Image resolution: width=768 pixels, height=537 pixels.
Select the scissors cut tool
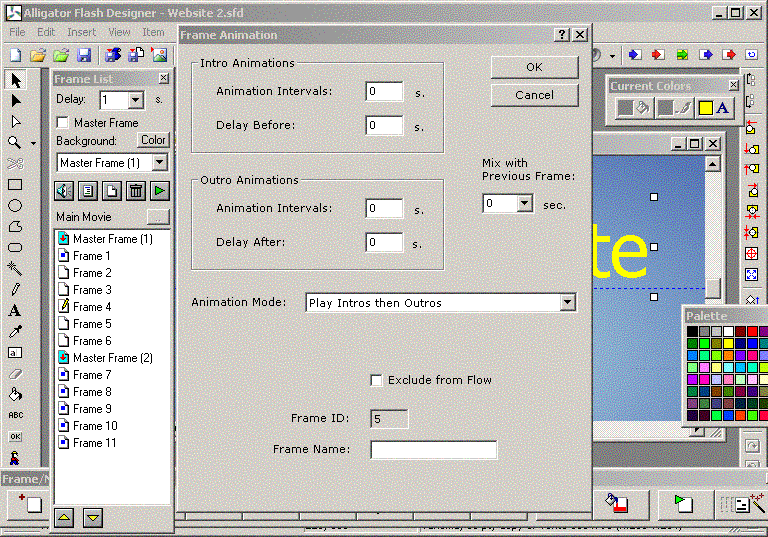click(15, 164)
